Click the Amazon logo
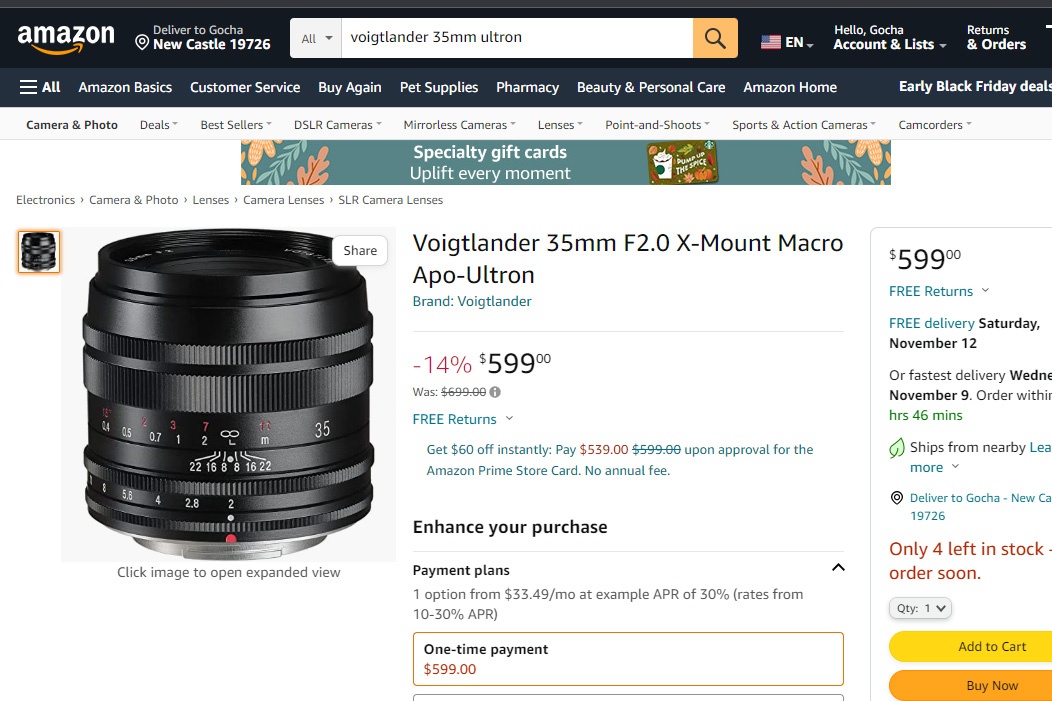The image size is (1052, 701). click(x=66, y=38)
